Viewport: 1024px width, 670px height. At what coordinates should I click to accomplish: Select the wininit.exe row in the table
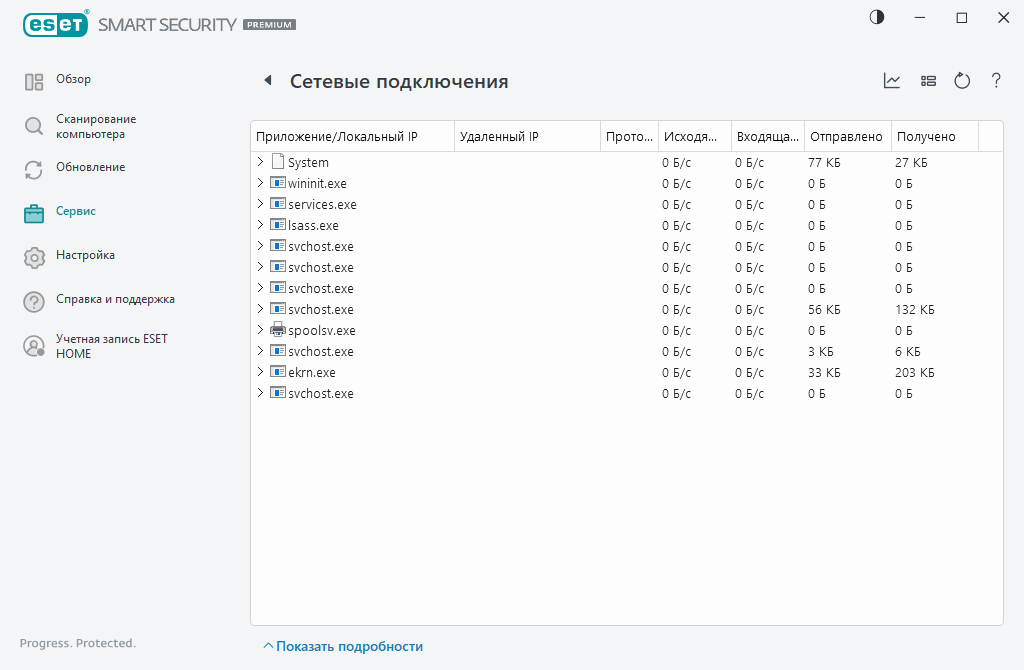(320, 183)
